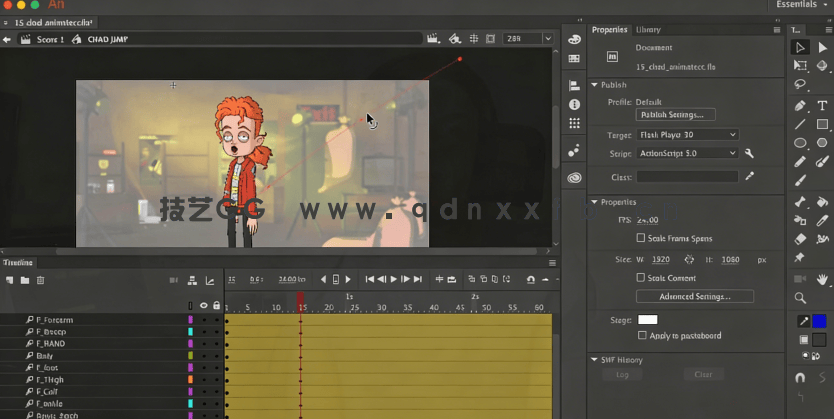The image size is (834, 419).
Task: Select the Eraser tool
Action: coord(800,239)
